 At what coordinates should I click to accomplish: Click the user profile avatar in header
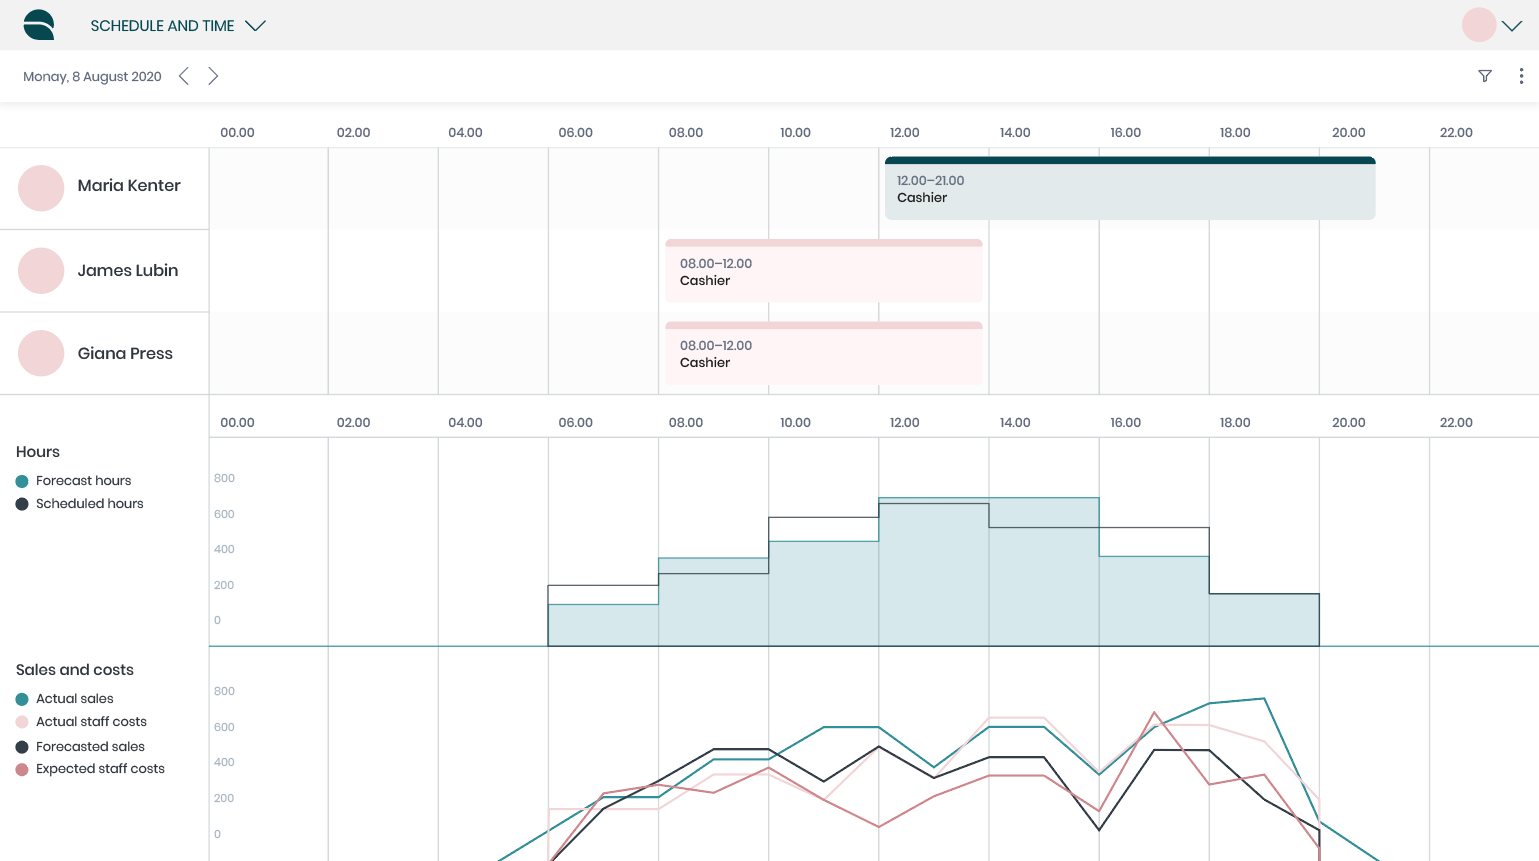pos(1478,25)
